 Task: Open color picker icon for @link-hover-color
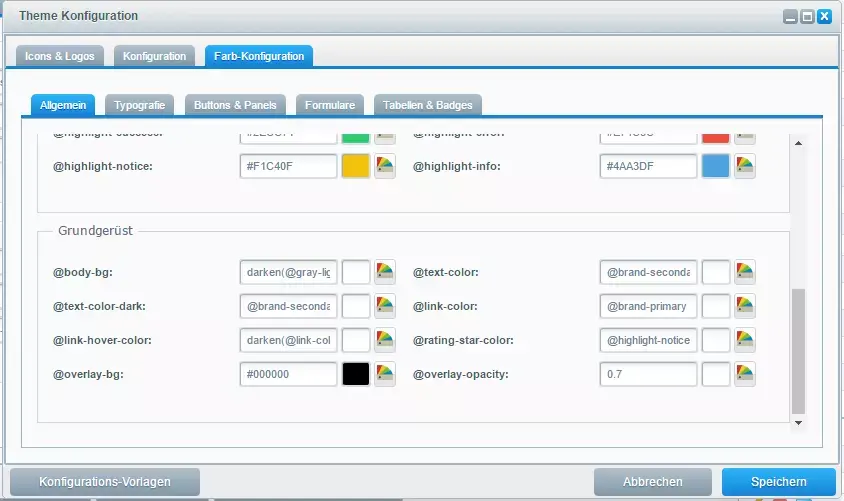tap(385, 340)
